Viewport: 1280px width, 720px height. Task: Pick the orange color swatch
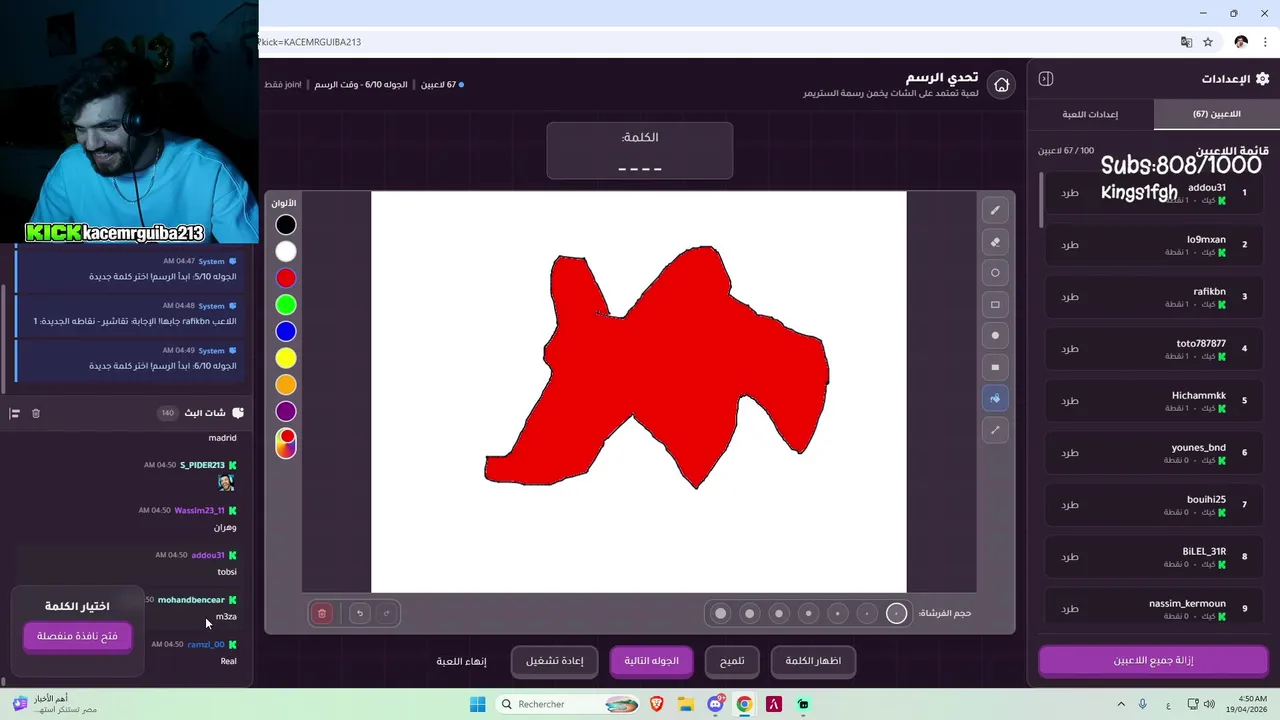[286, 384]
